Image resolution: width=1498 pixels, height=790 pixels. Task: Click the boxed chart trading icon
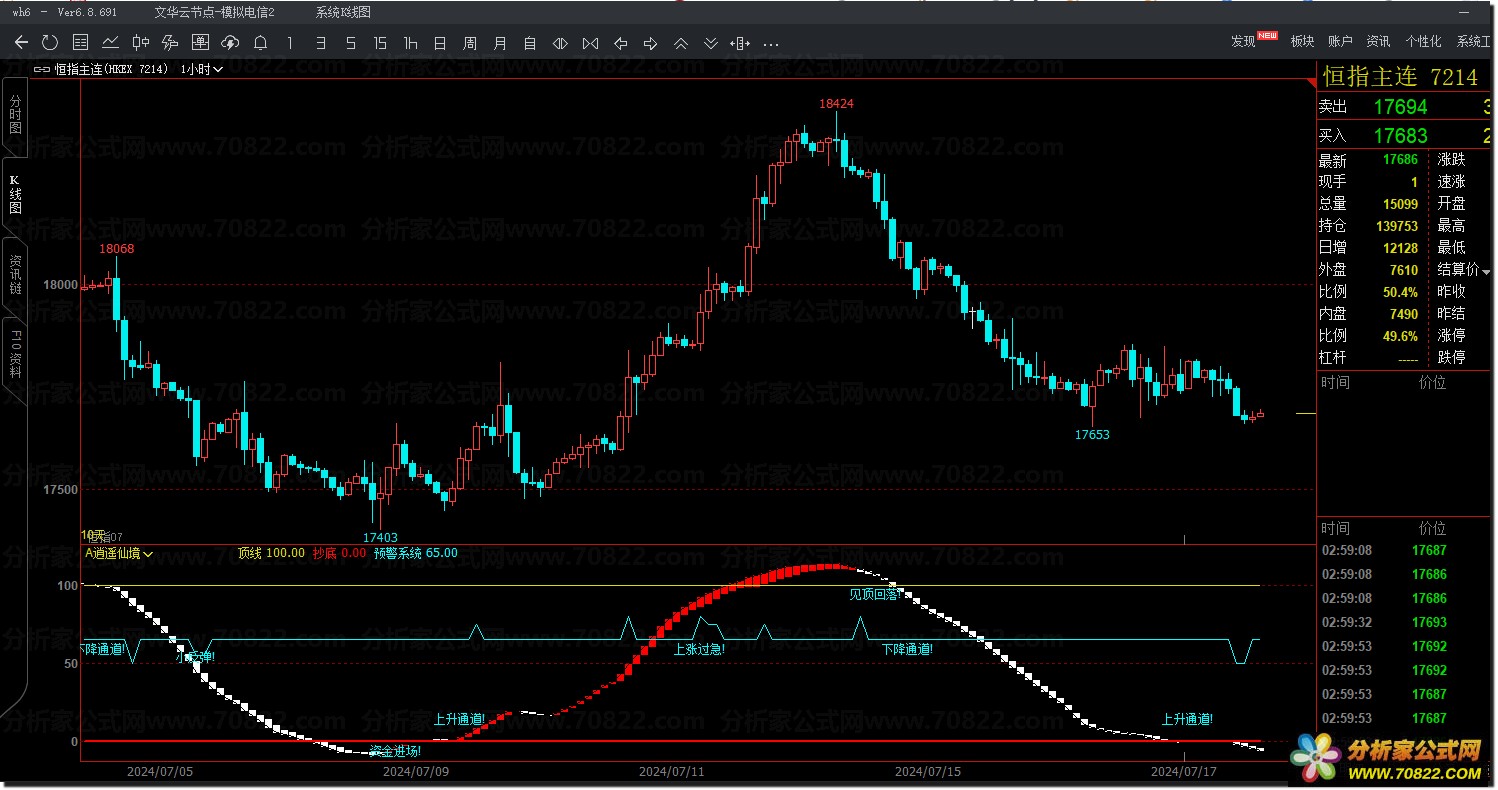coord(200,42)
